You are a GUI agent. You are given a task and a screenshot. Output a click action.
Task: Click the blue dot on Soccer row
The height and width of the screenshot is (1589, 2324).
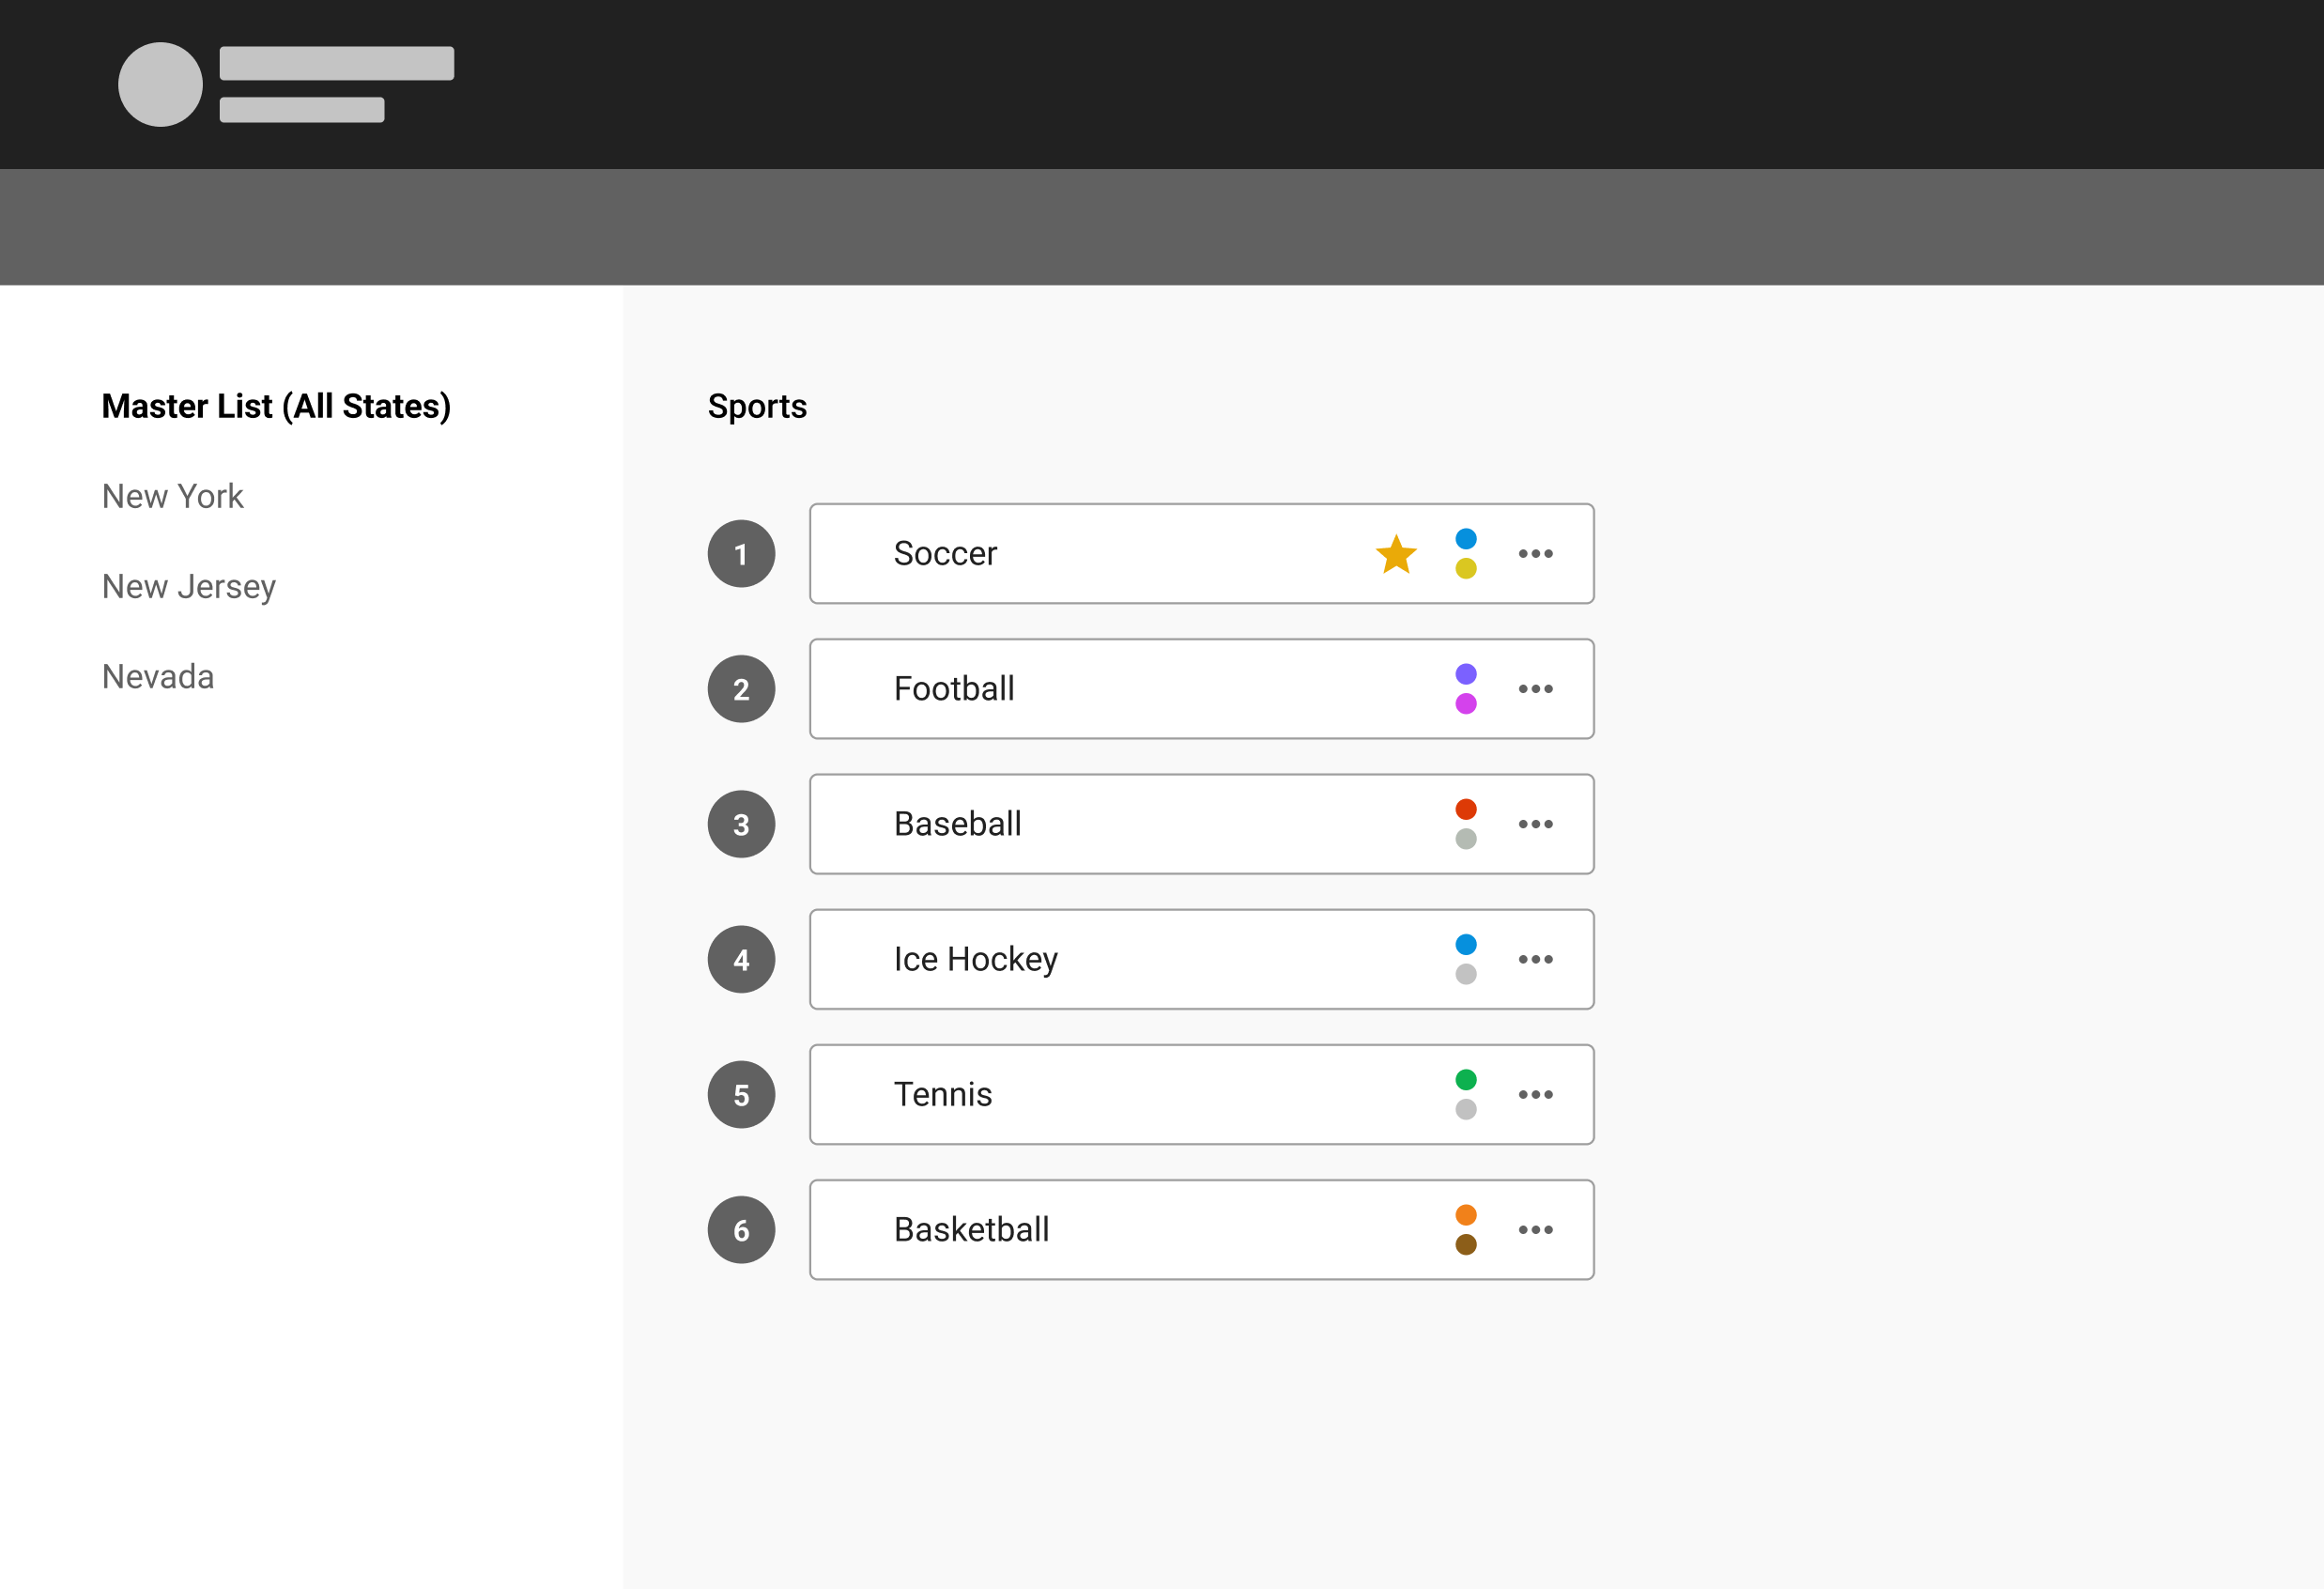pos(1466,539)
